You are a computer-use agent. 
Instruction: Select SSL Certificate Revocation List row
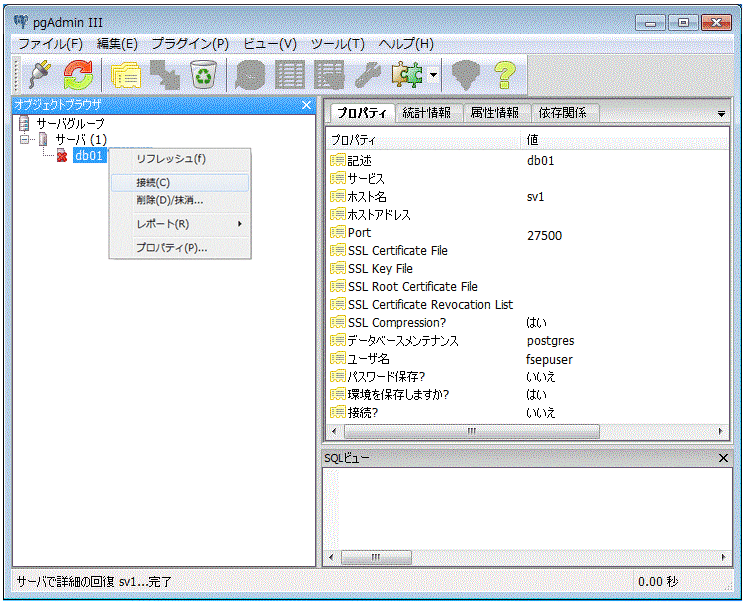pos(528,305)
